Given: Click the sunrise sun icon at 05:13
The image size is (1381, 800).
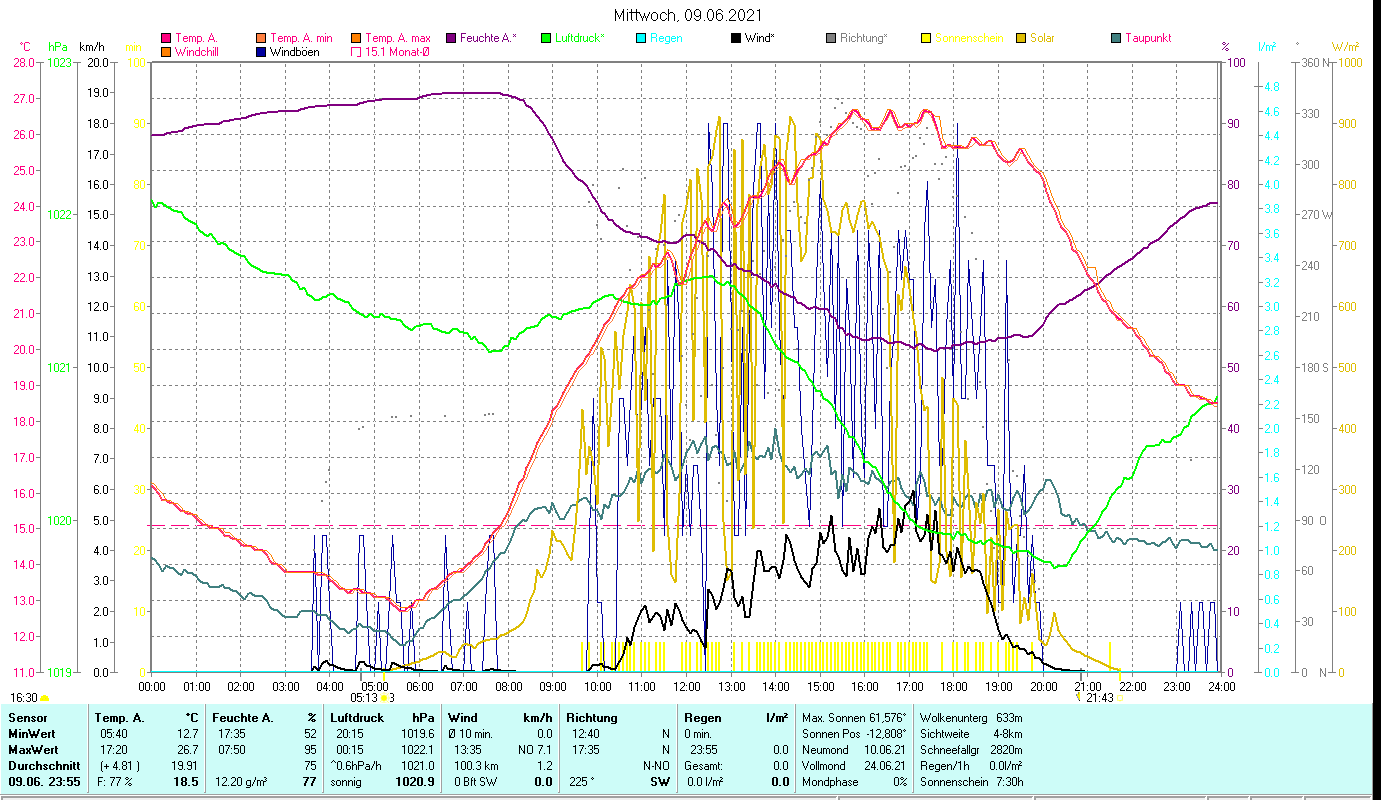Looking at the screenshot, I should pyautogui.click(x=384, y=698).
